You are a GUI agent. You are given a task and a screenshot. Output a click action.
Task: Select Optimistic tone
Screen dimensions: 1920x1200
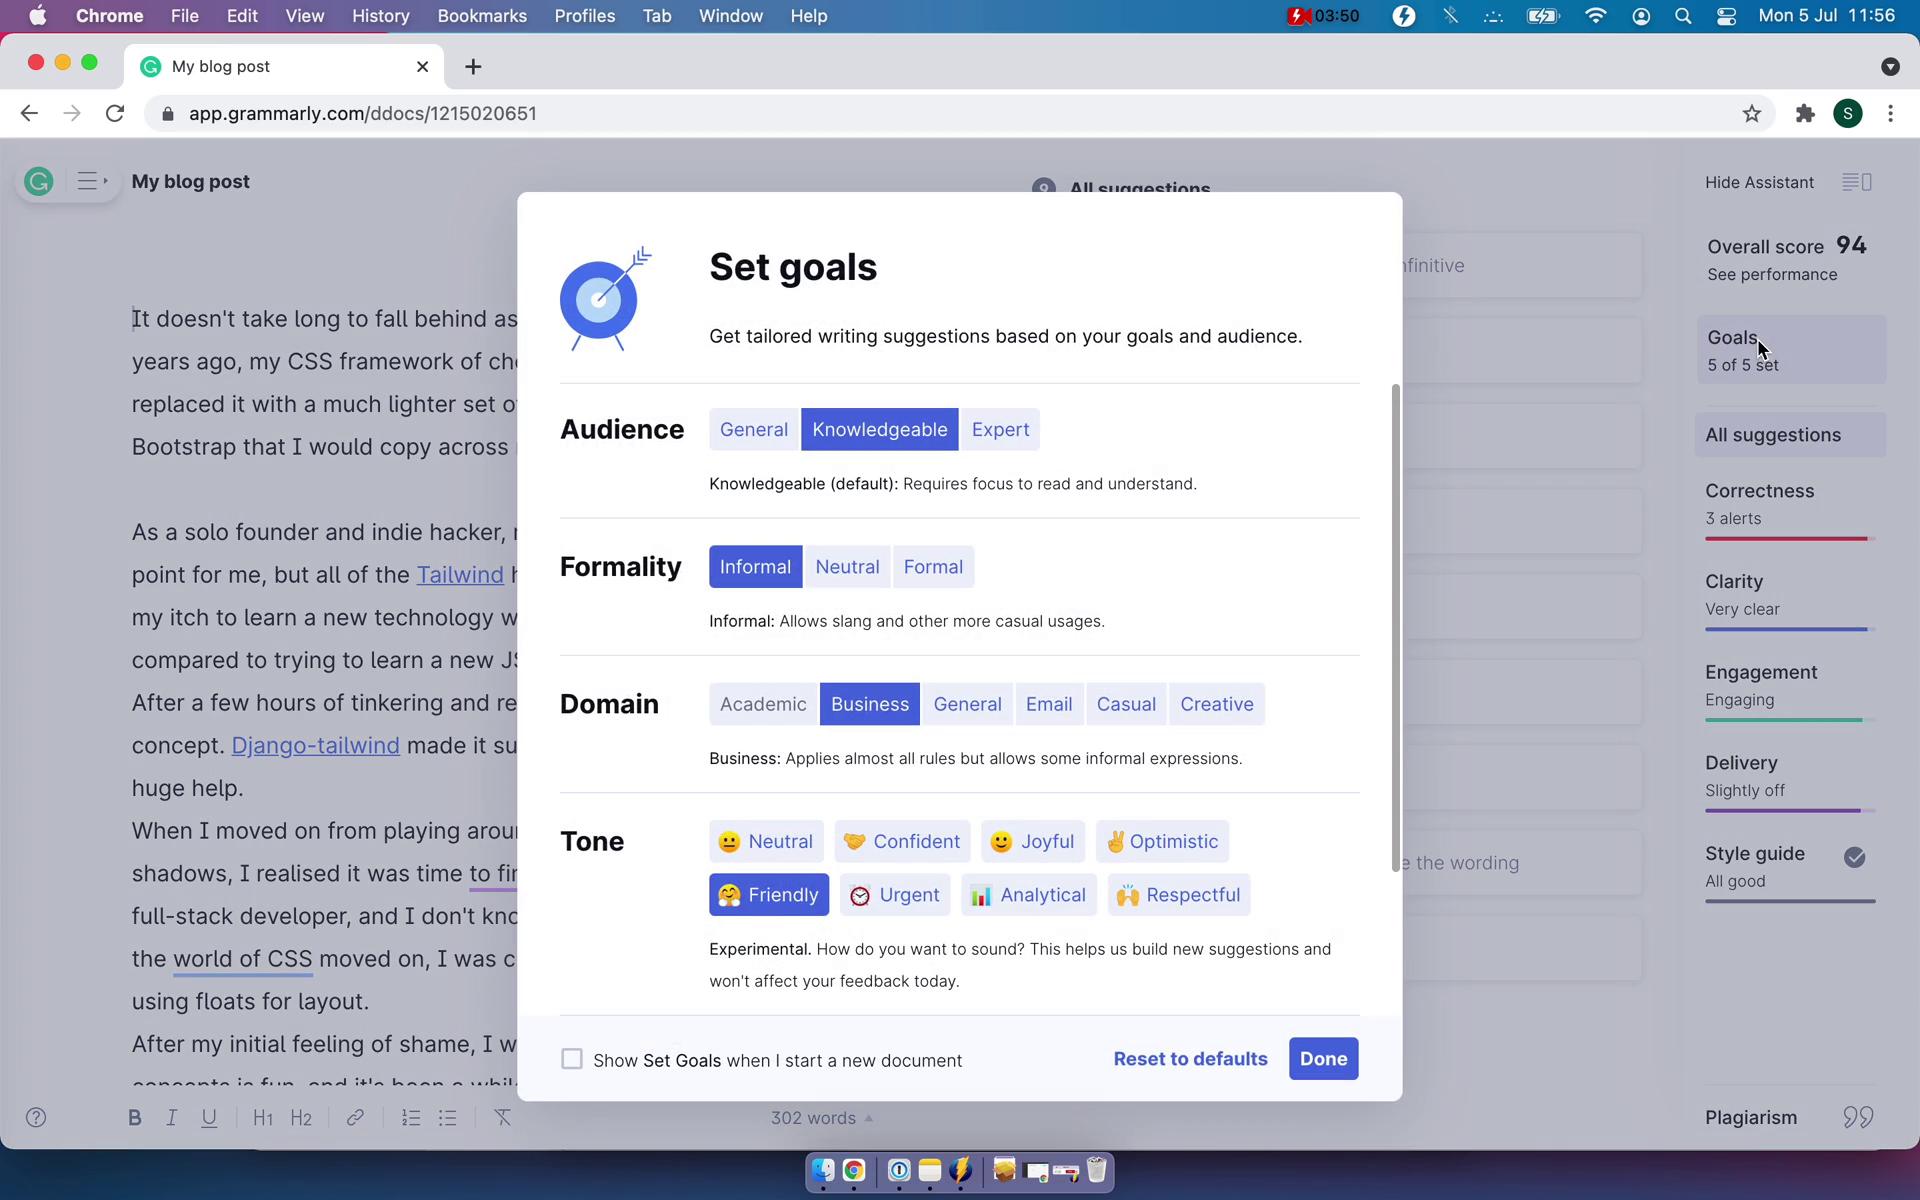click(x=1162, y=842)
